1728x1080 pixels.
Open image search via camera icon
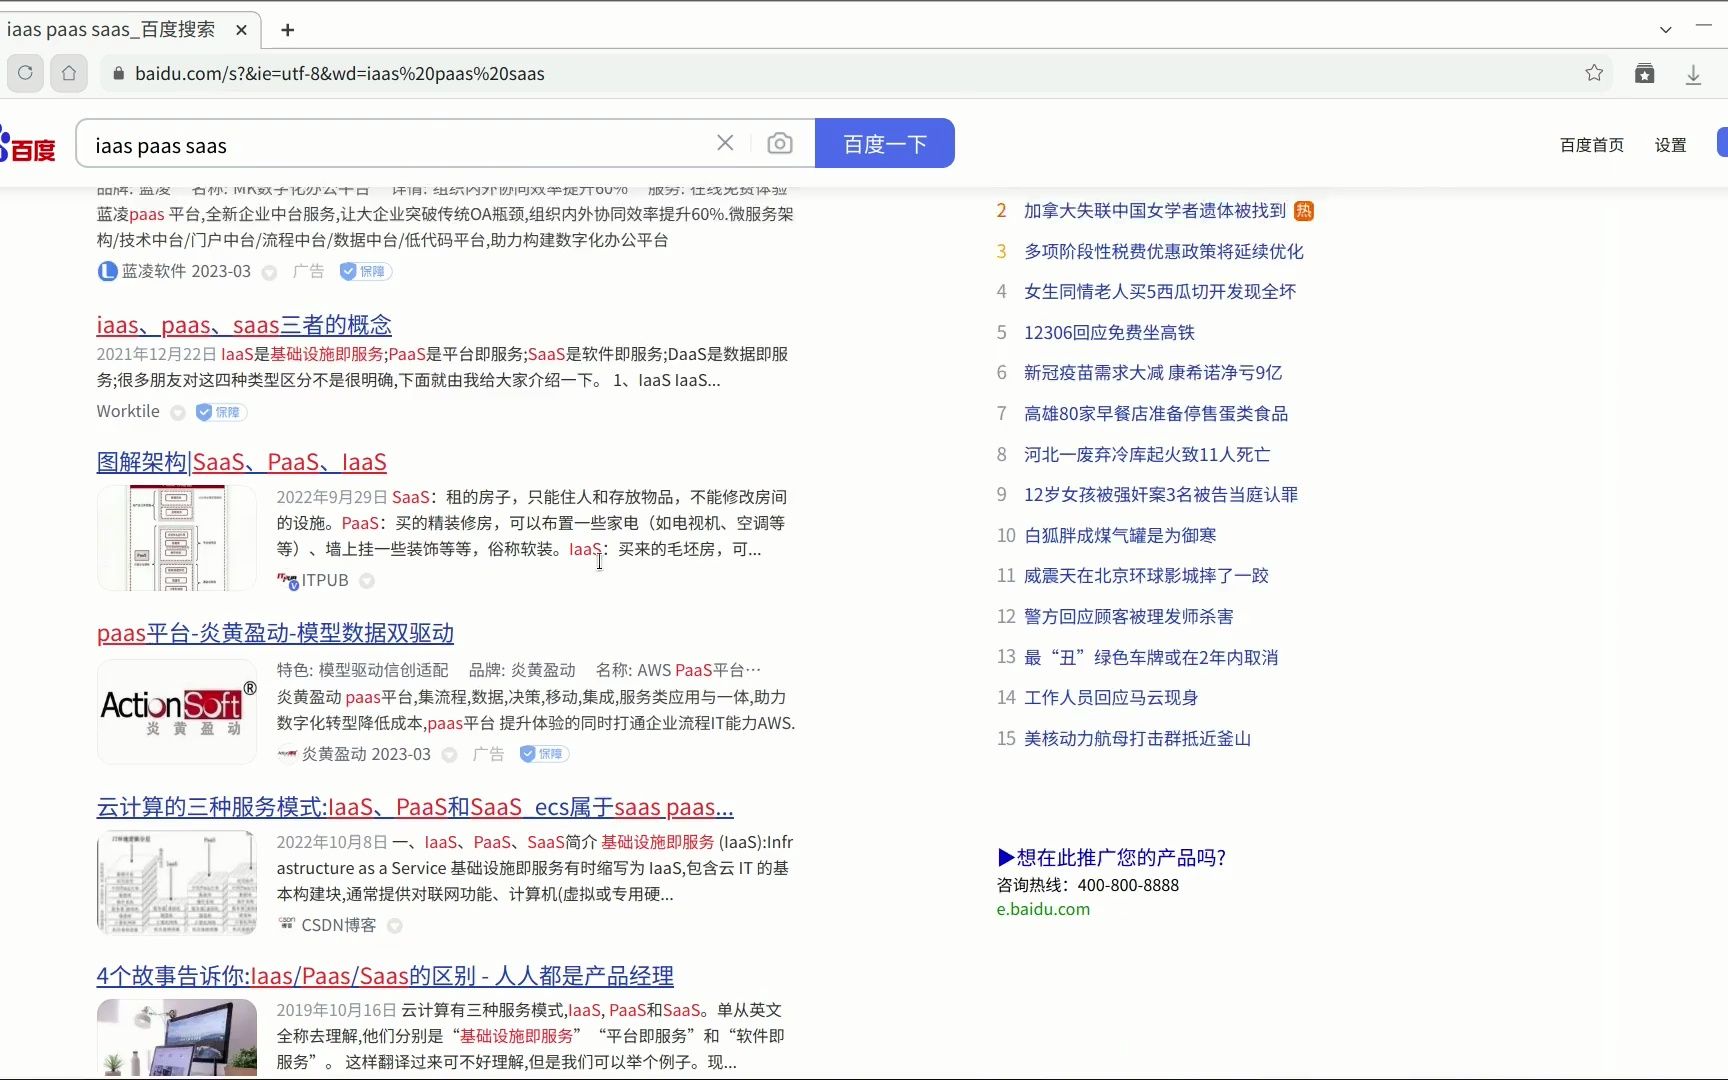click(780, 144)
